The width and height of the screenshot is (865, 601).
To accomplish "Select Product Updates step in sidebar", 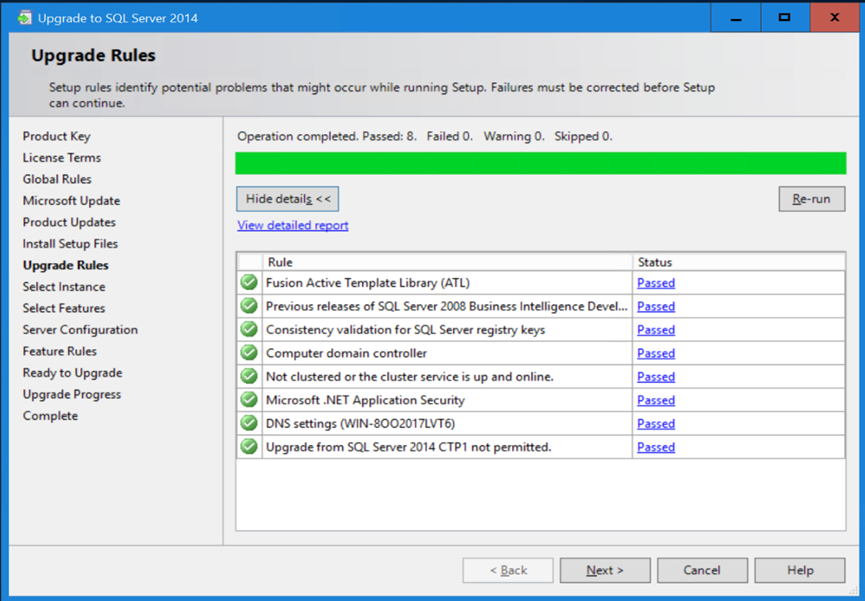I will [x=69, y=222].
